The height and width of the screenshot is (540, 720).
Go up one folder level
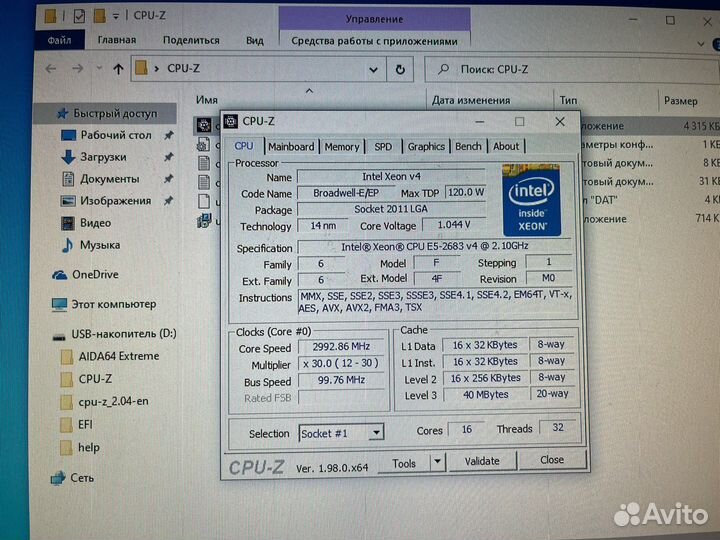coord(118,69)
